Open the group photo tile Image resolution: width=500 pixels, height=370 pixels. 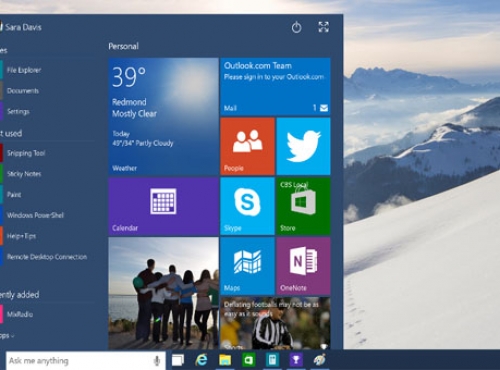(163, 293)
